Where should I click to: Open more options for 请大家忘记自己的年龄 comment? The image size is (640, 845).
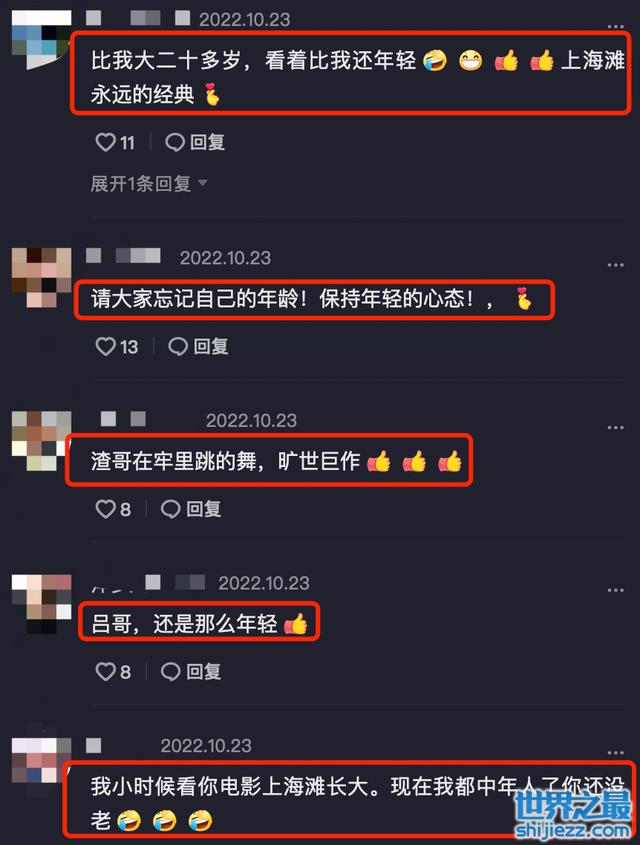[615, 265]
